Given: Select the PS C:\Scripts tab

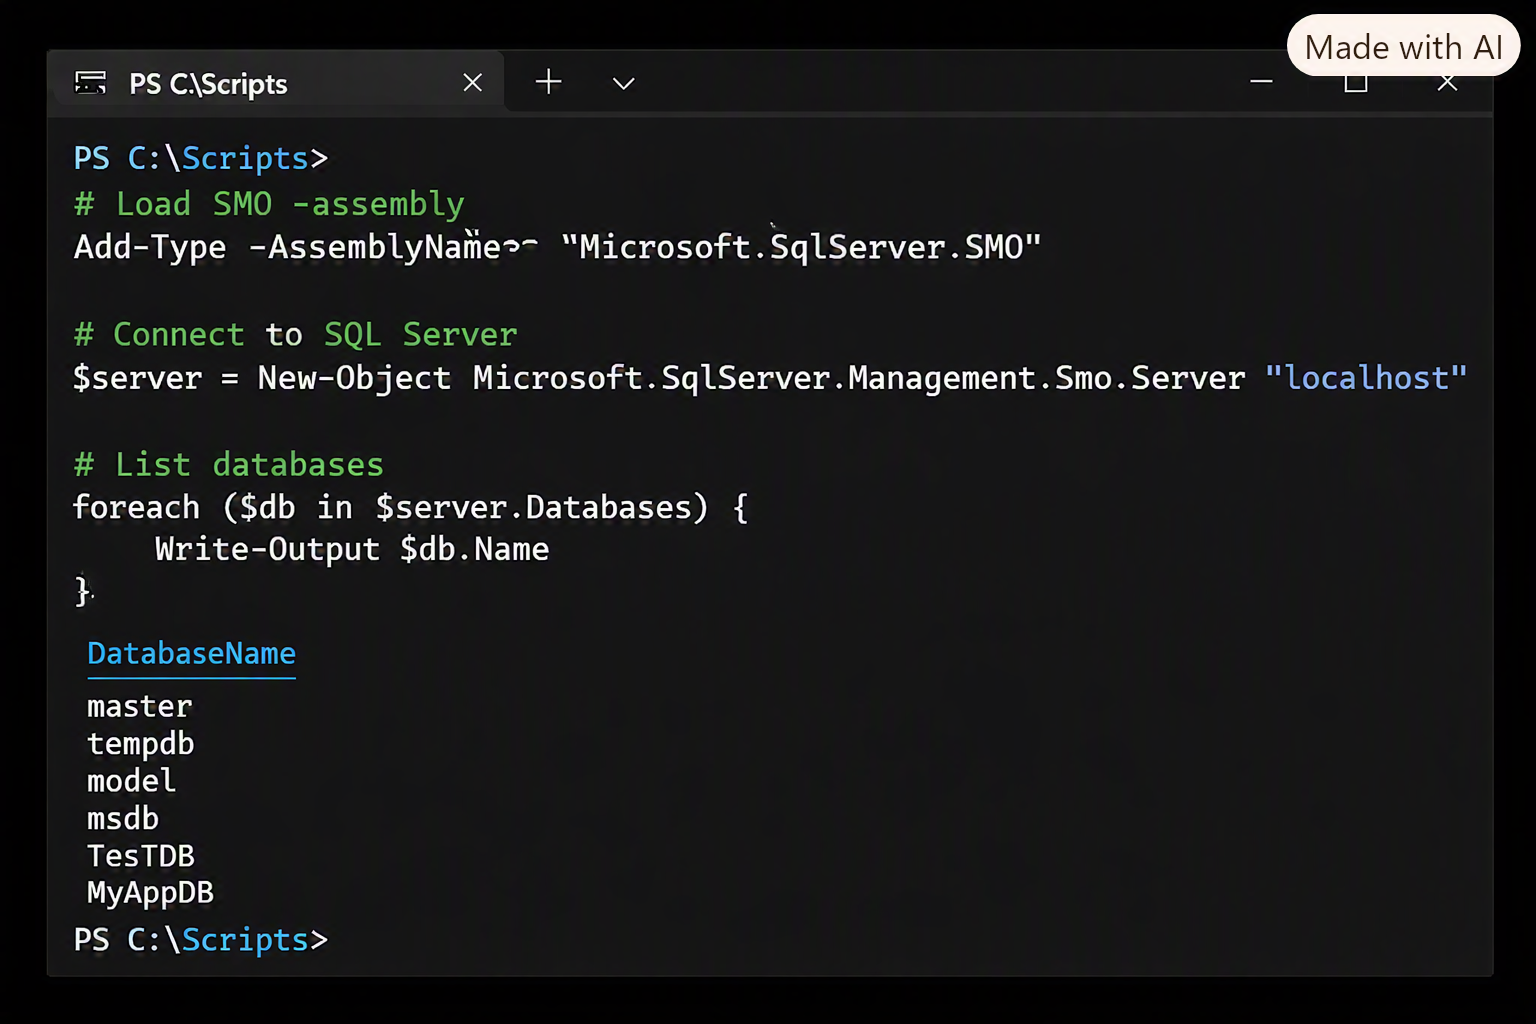Looking at the screenshot, I should point(277,83).
